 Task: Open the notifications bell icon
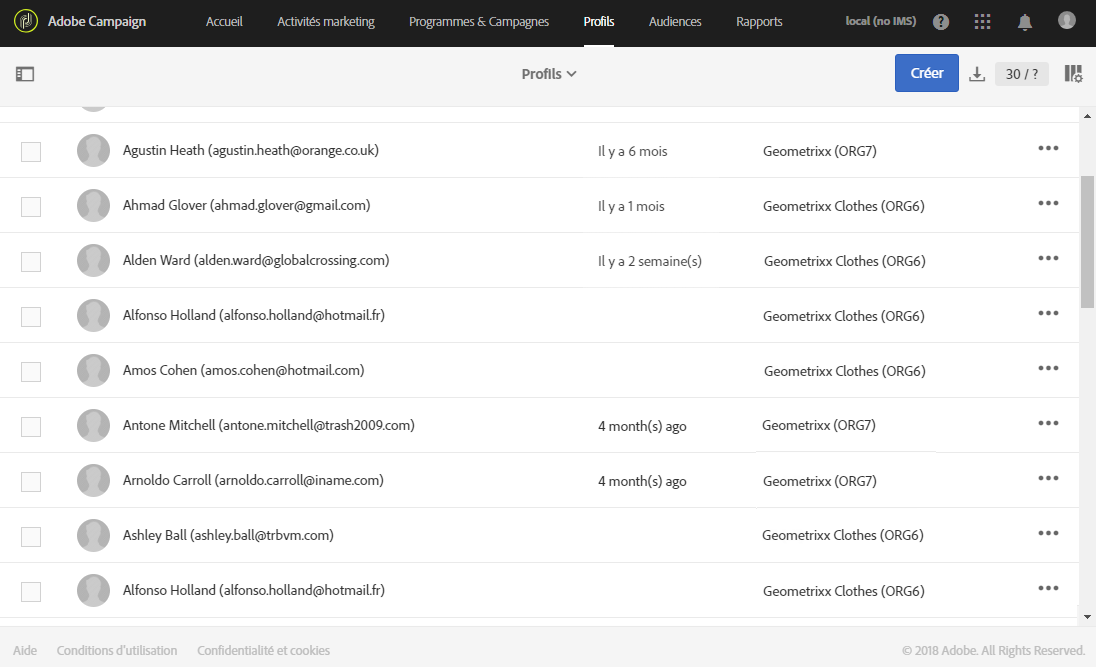point(1025,22)
